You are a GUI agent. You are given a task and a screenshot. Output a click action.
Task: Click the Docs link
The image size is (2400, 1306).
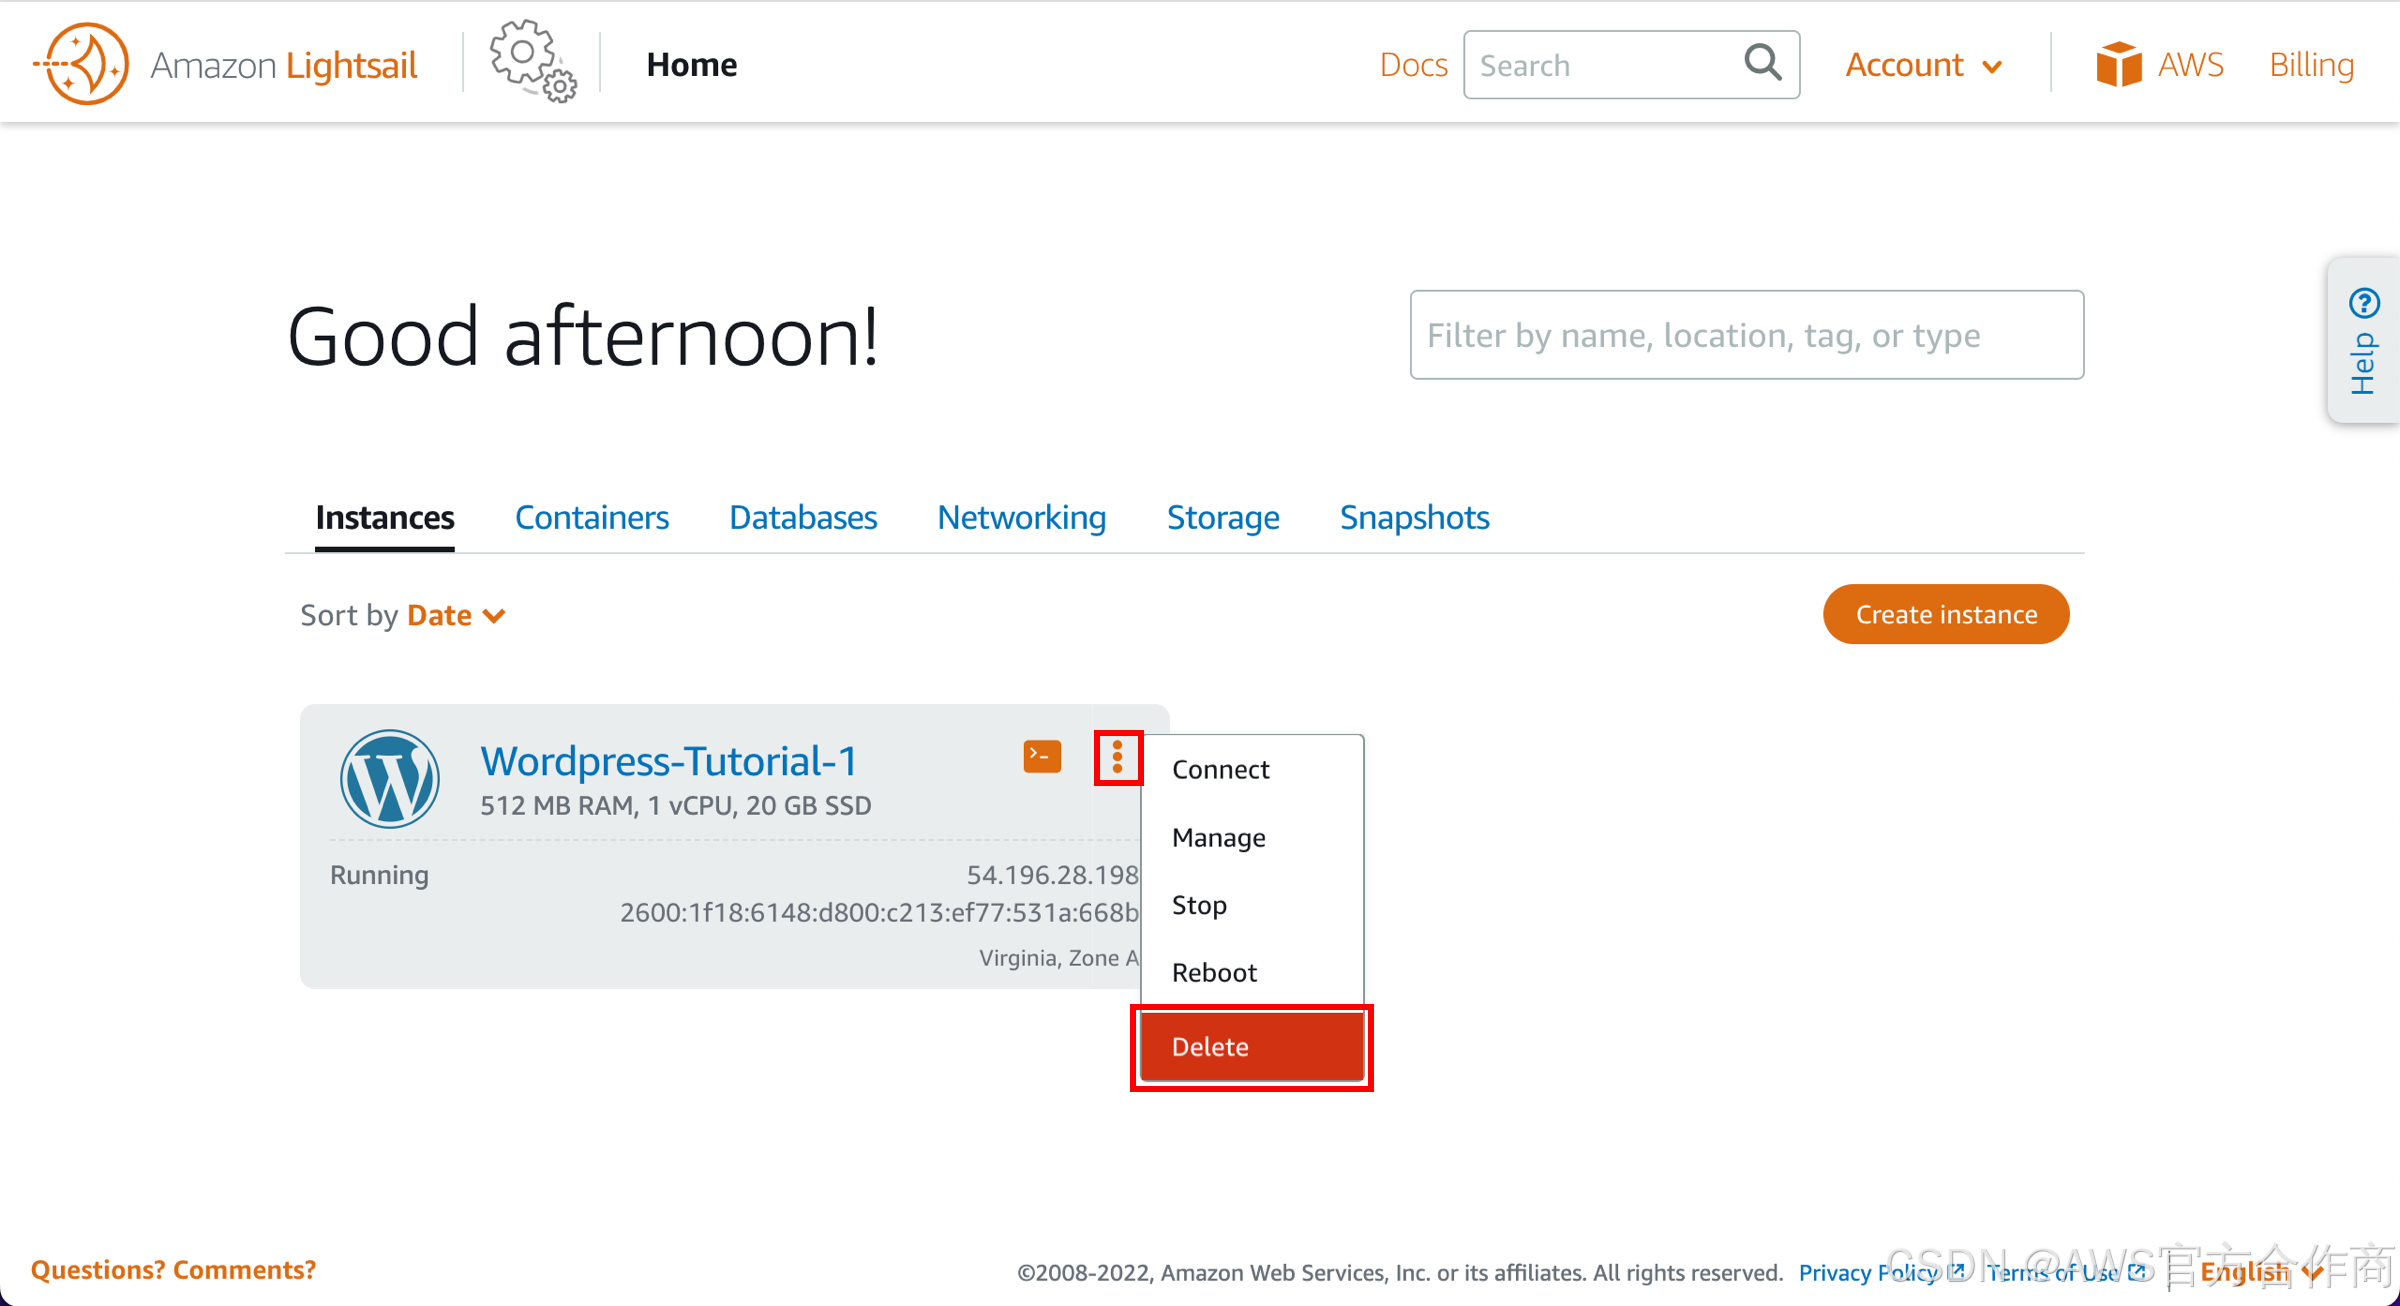[1412, 65]
